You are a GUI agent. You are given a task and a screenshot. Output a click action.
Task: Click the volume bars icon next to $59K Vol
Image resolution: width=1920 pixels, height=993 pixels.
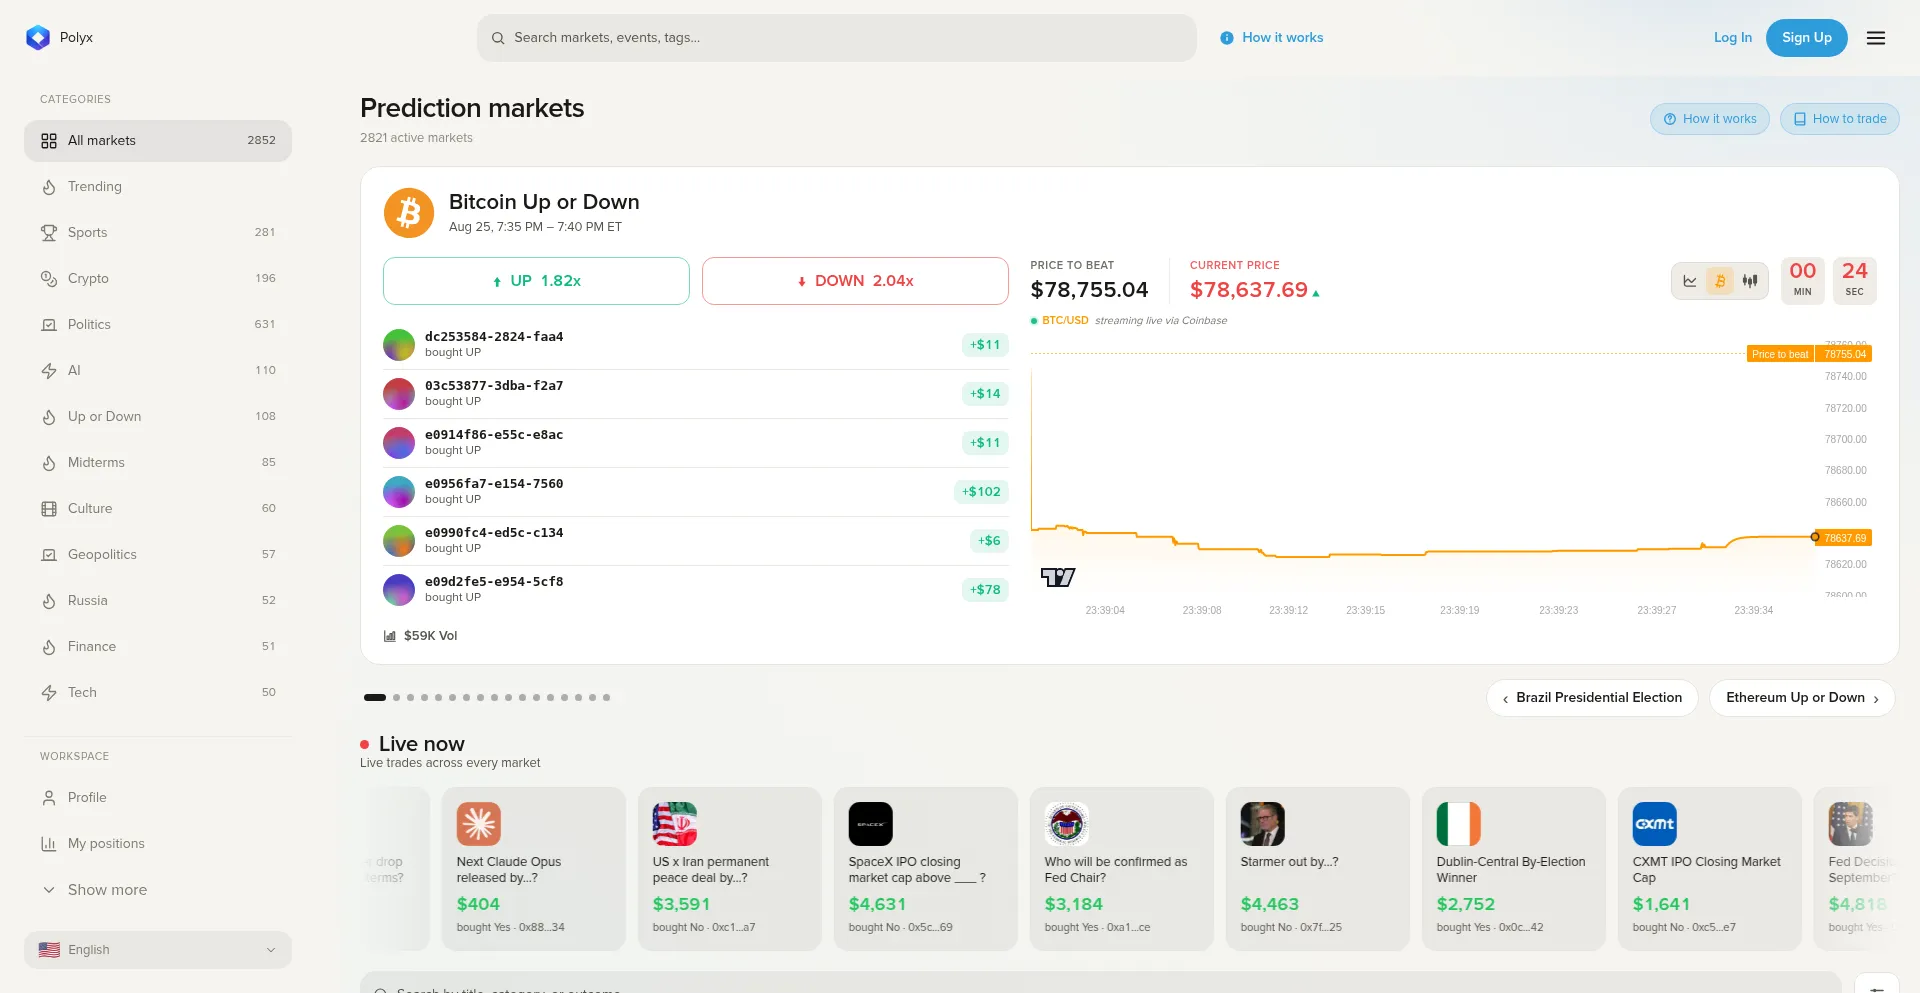[390, 636]
